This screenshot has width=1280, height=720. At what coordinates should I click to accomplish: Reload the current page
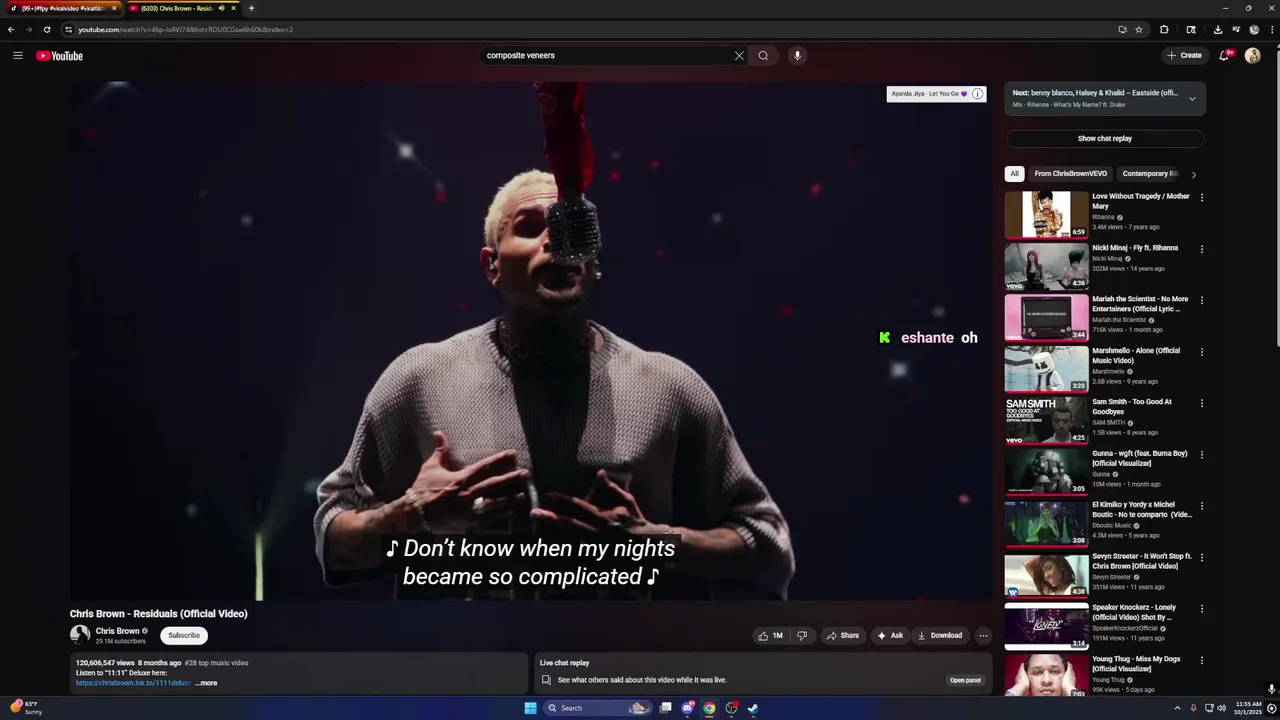coord(46,30)
